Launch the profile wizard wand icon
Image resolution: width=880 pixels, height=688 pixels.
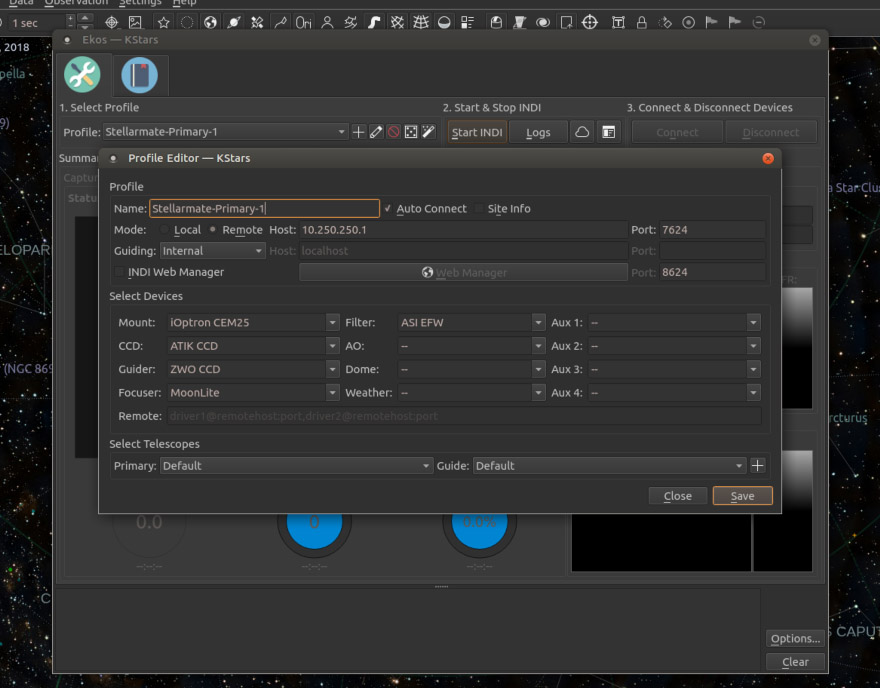click(428, 132)
